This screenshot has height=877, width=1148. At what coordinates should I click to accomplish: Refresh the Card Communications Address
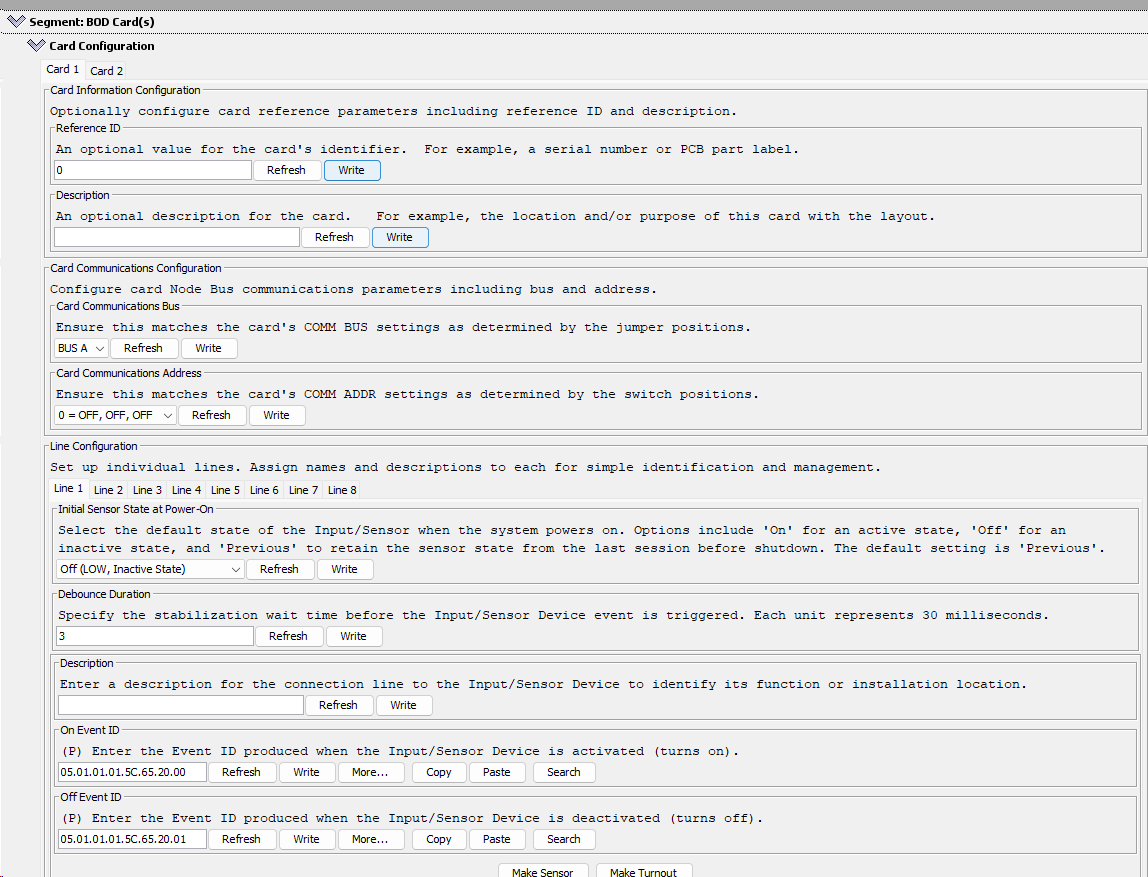coord(212,415)
